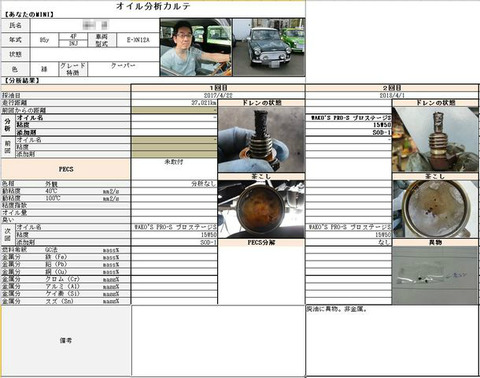
Task: Click the SOD-1 additive cell under 2回目
Action: (x=349, y=132)
